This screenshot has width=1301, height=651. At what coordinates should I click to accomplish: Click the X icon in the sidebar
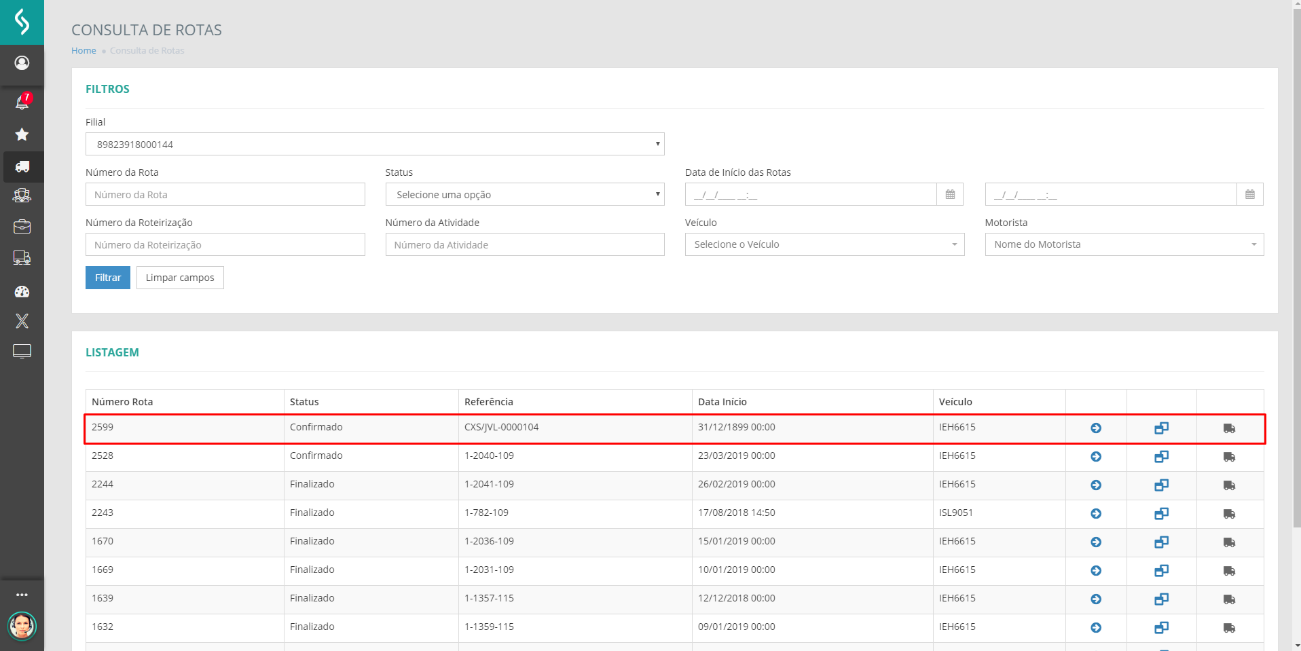21,321
